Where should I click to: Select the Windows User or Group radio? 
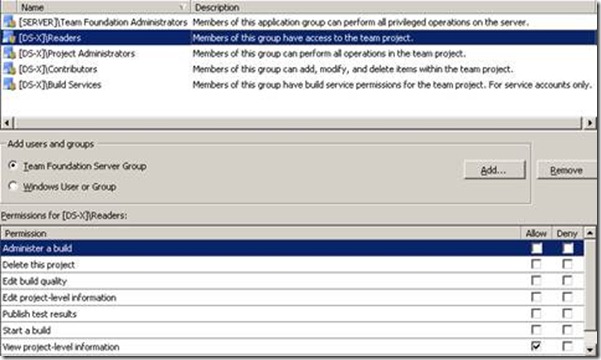point(13,186)
